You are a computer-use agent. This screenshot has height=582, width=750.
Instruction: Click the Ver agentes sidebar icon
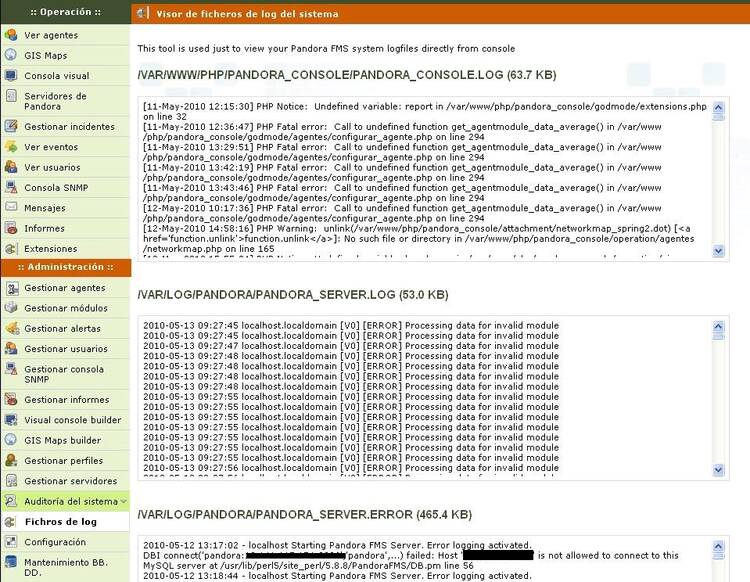point(11,35)
